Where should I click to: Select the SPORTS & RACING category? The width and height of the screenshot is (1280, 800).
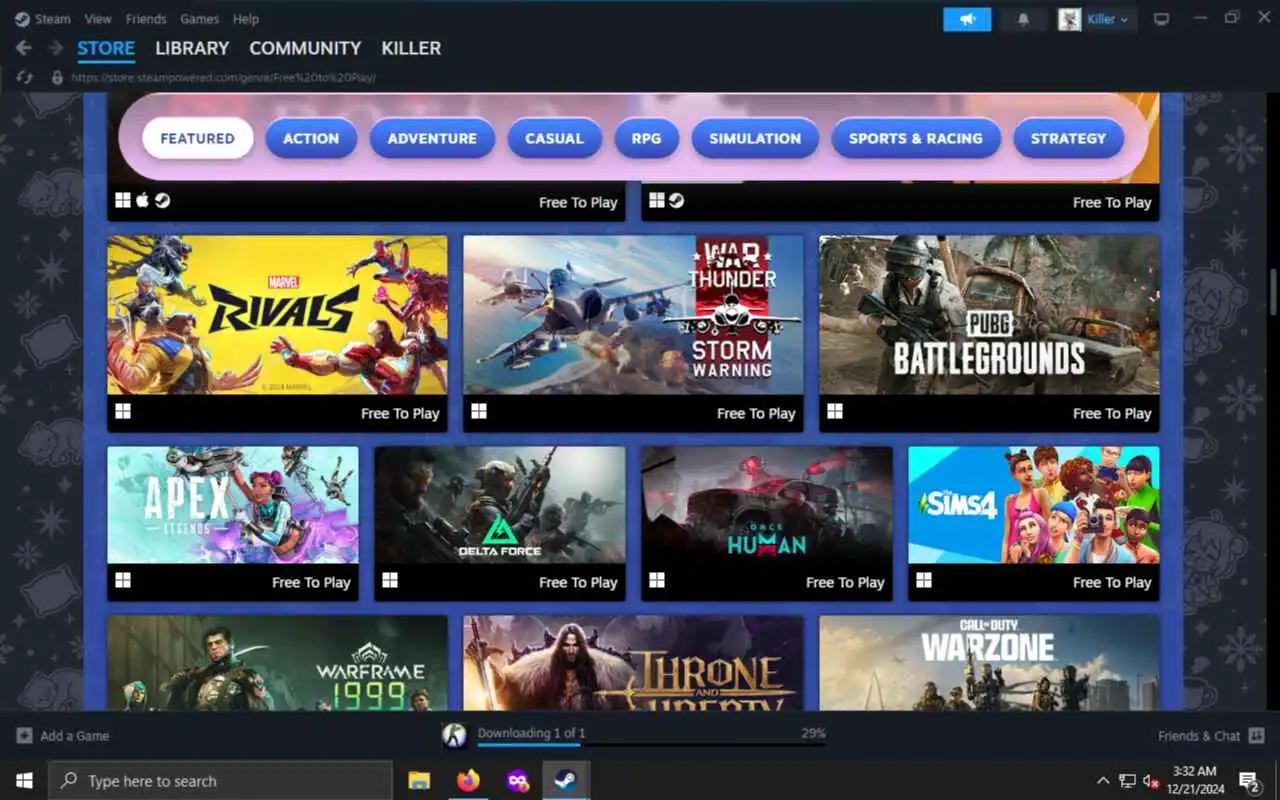click(916, 139)
